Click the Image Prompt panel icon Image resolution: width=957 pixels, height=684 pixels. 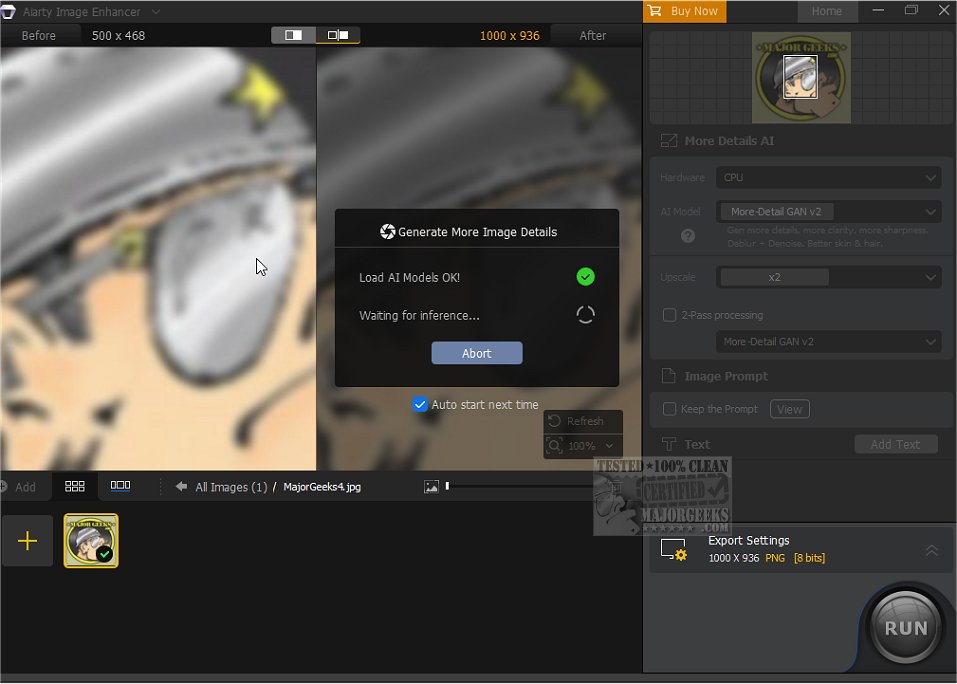(668, 376)
